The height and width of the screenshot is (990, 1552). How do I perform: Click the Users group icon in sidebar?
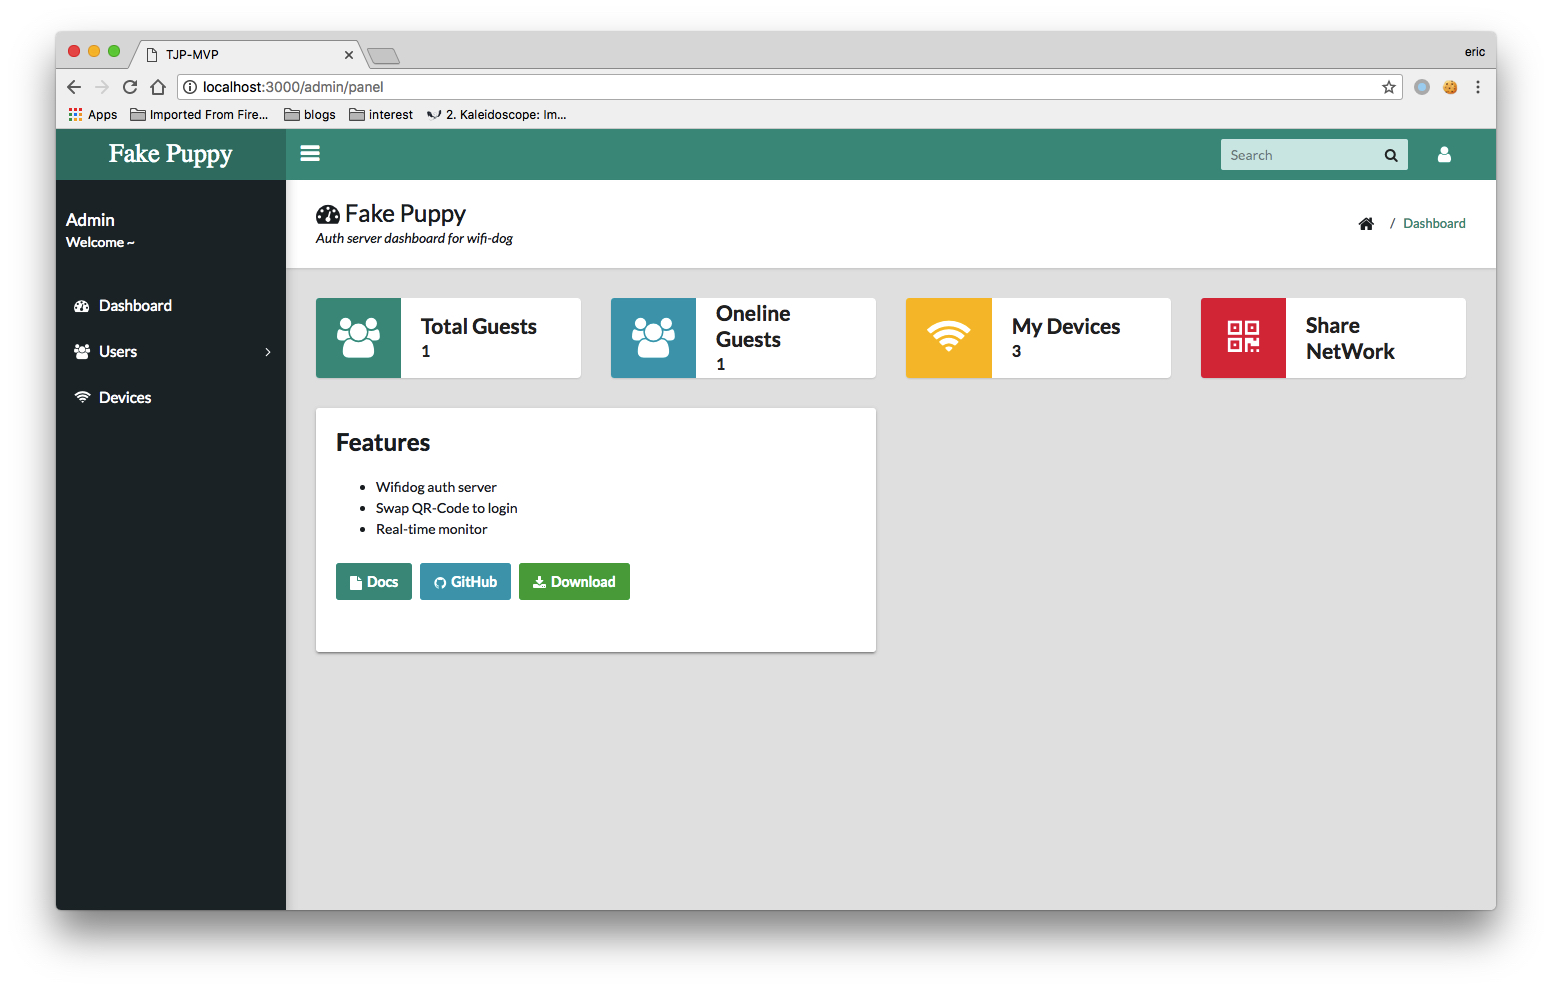tap(82, 352)
